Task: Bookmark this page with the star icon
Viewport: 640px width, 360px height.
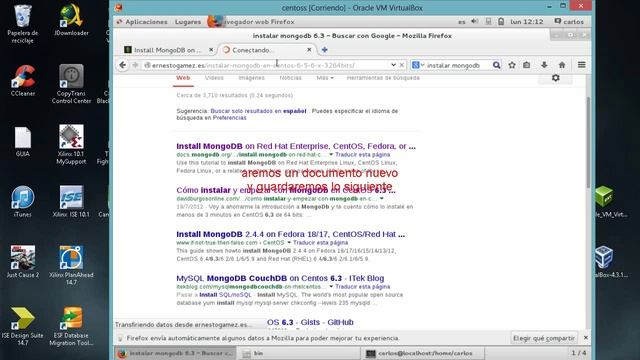Action: 512,65
